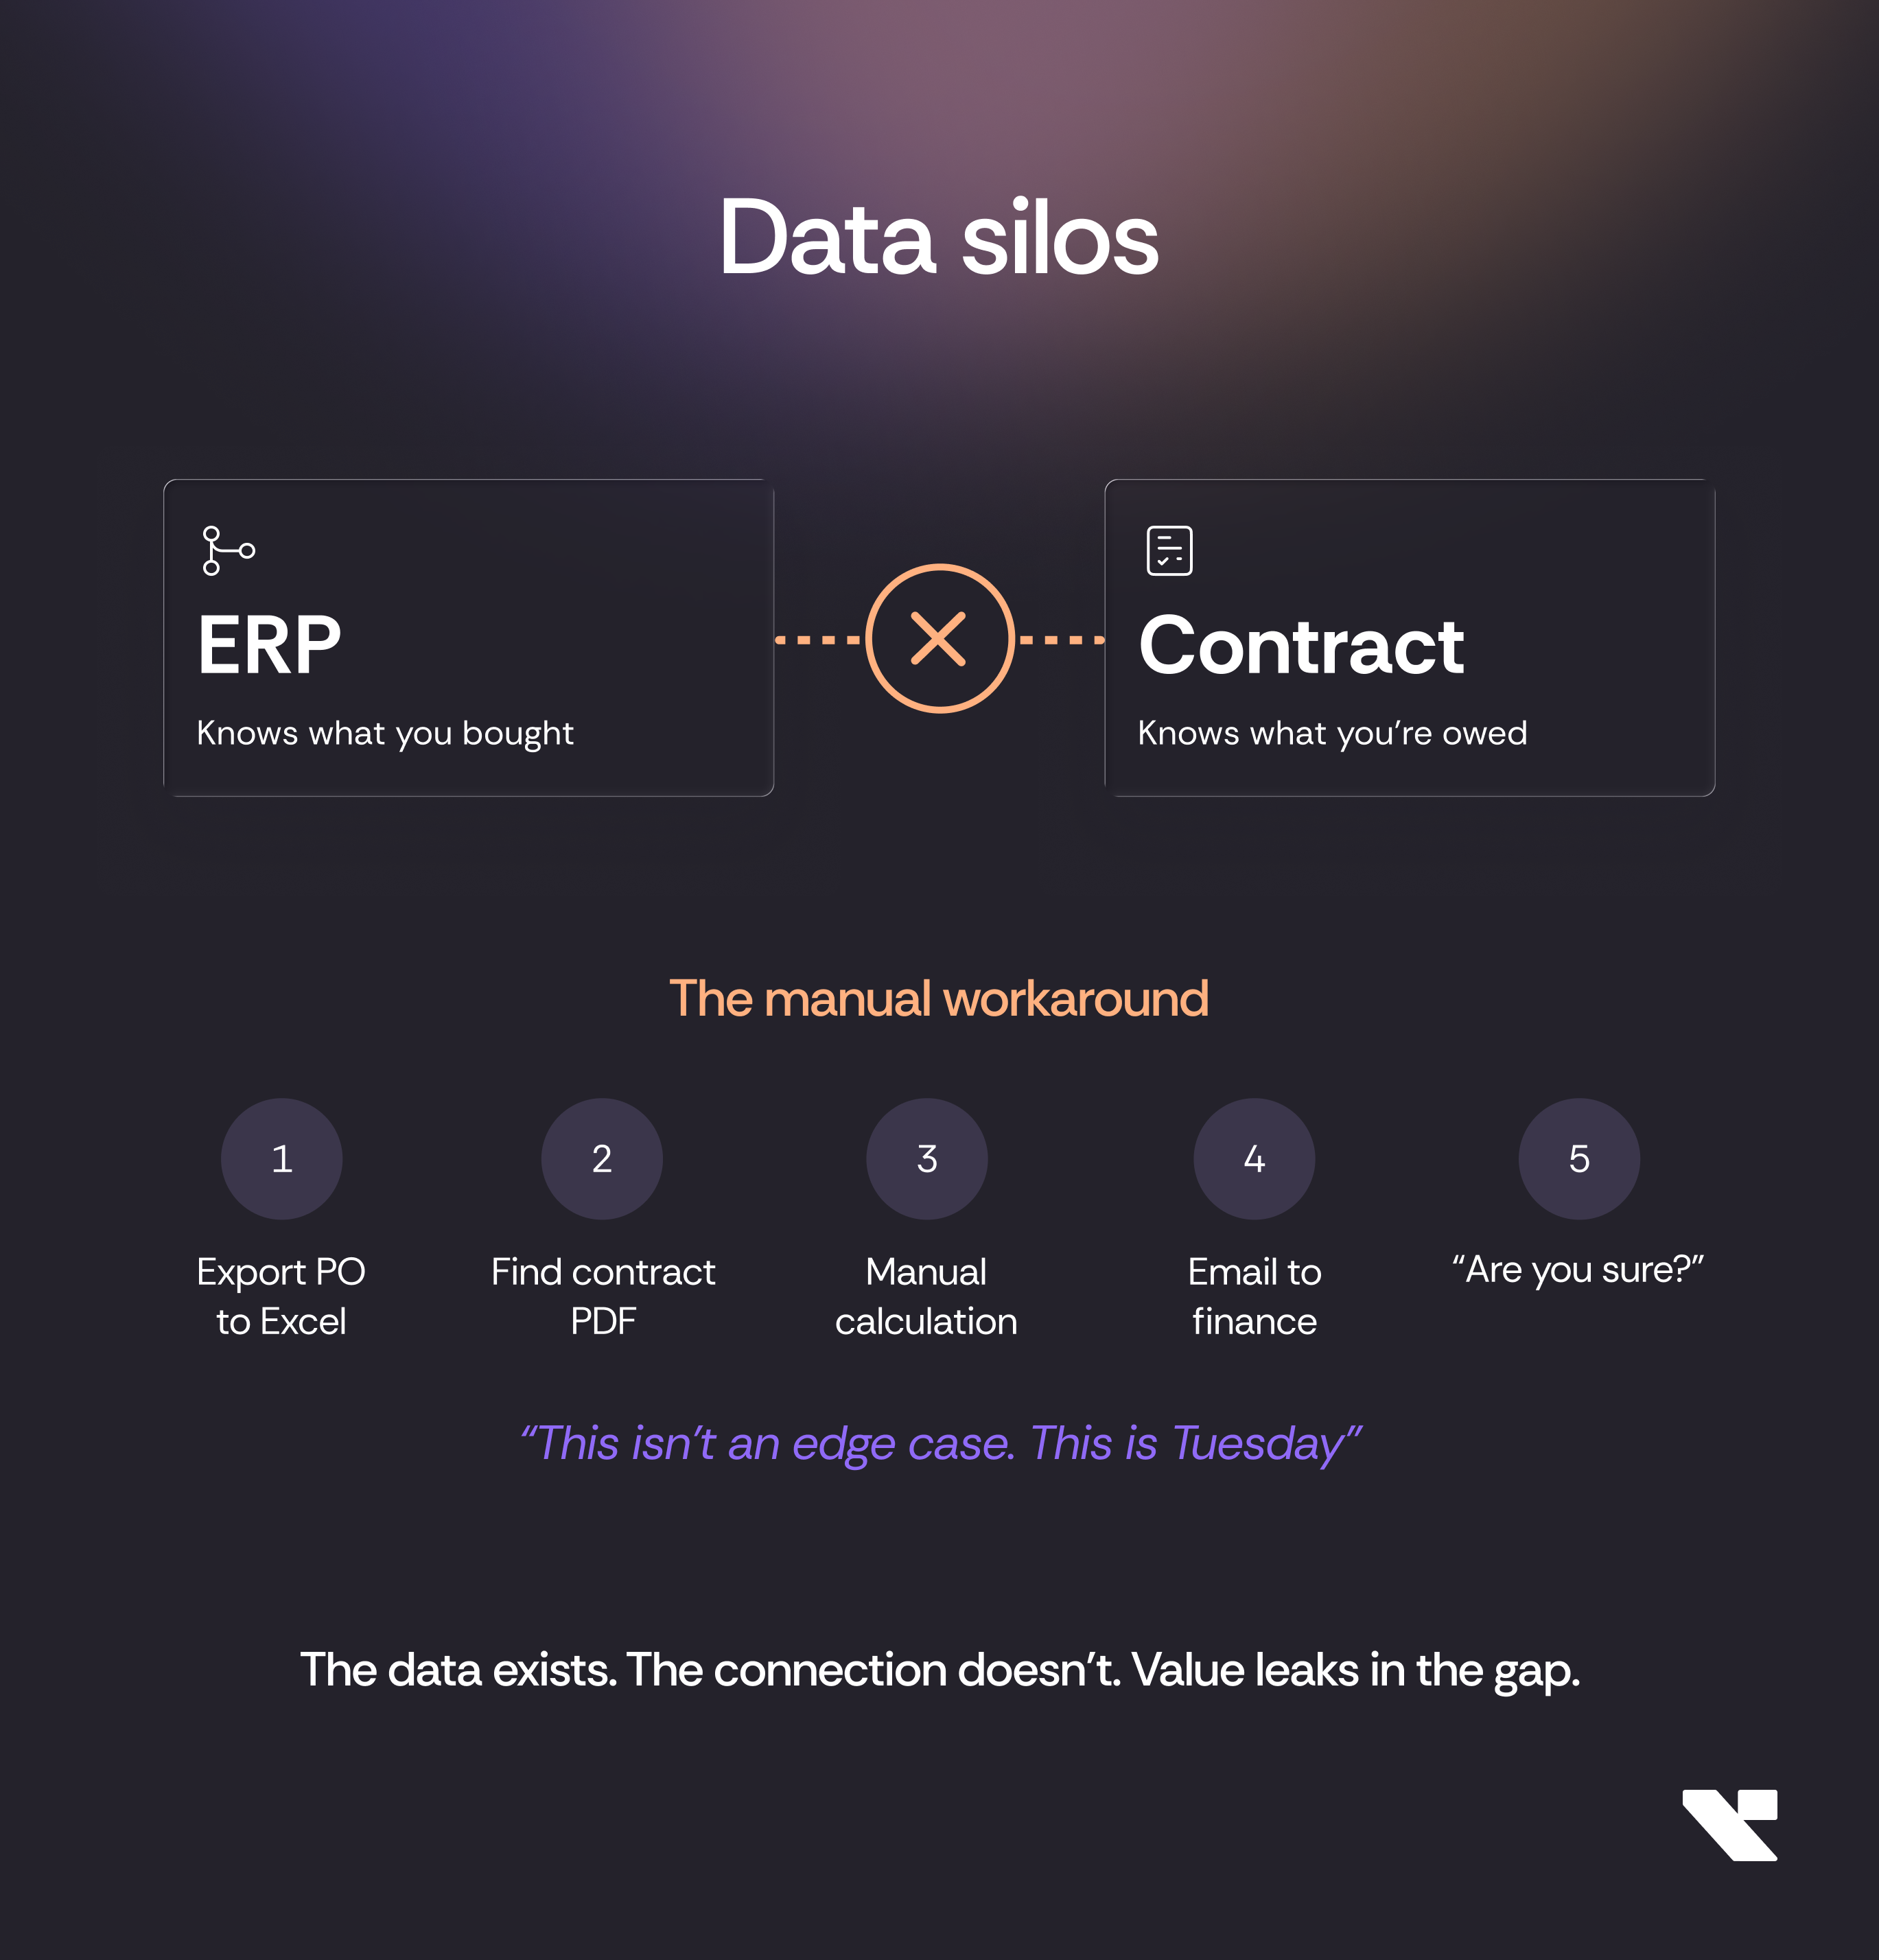Select the step 3 circle
1879x1960 pixels.
(x=927, y=1159)
